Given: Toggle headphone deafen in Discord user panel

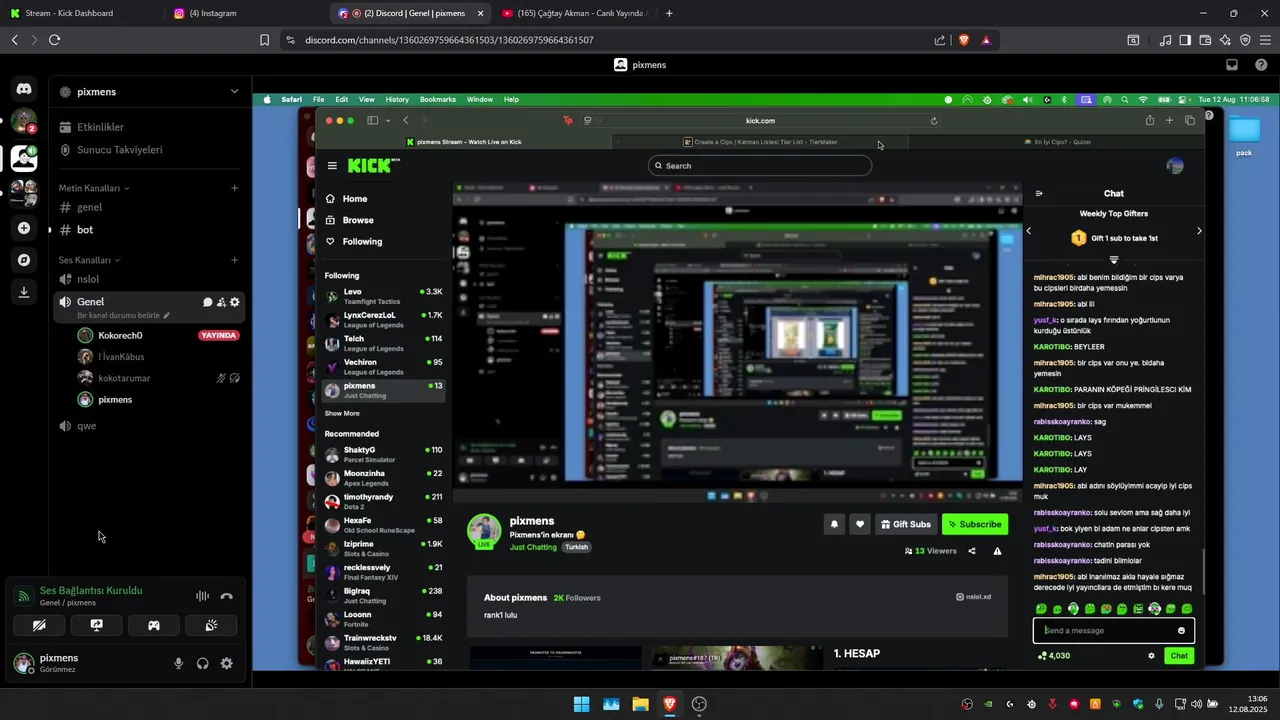Looking at the screenshot, I should pos(203,663).
